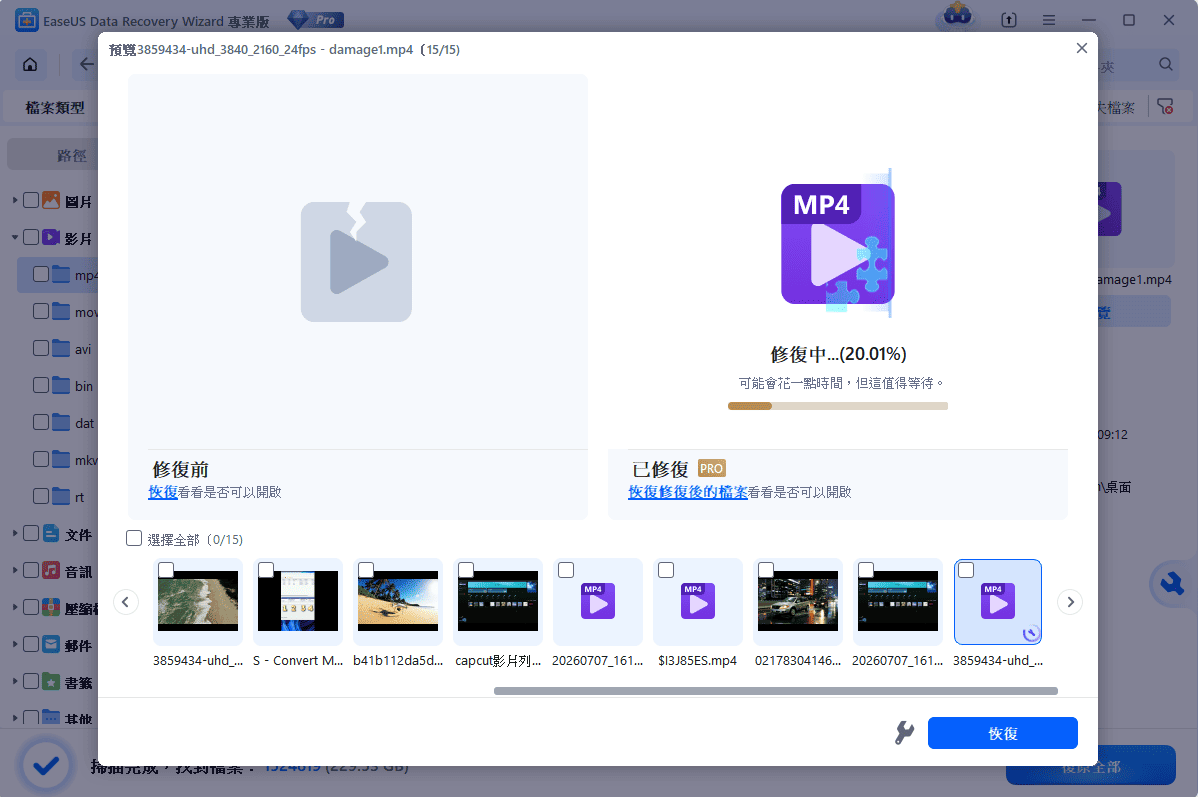This screenshot has width=1198, height=797.
Task: Click the home icon in the toolbar
Action: [31, 65]
